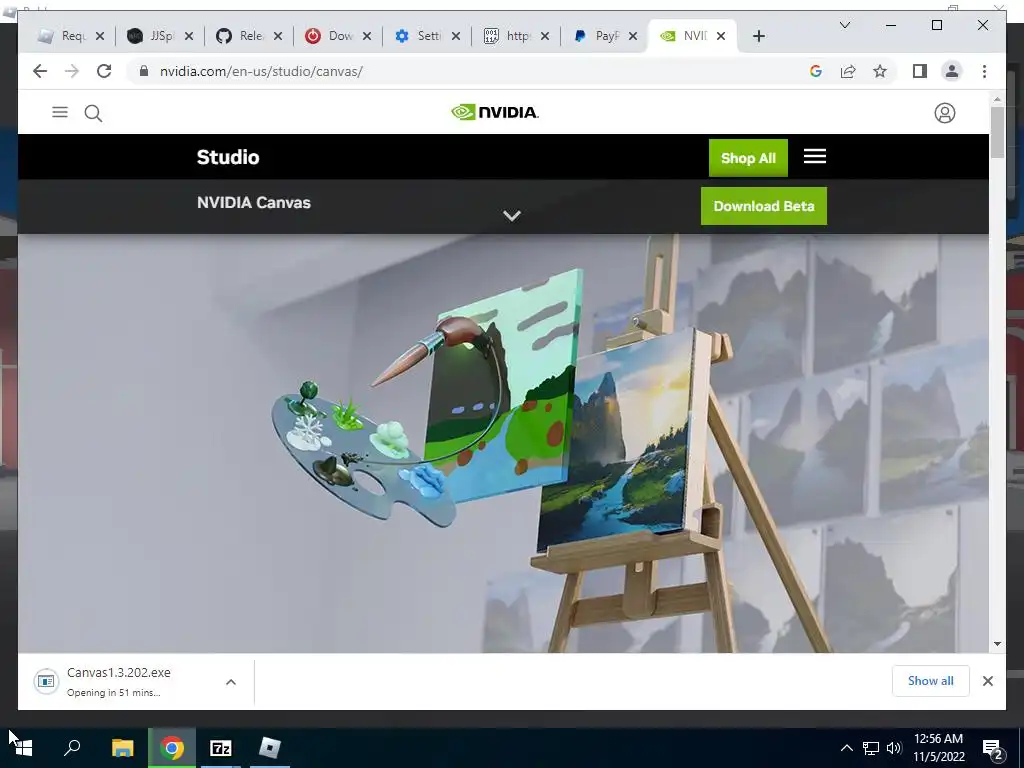Open Windows taskbar search
This screenshot has width=1024, height=768.
click(72, 747)
